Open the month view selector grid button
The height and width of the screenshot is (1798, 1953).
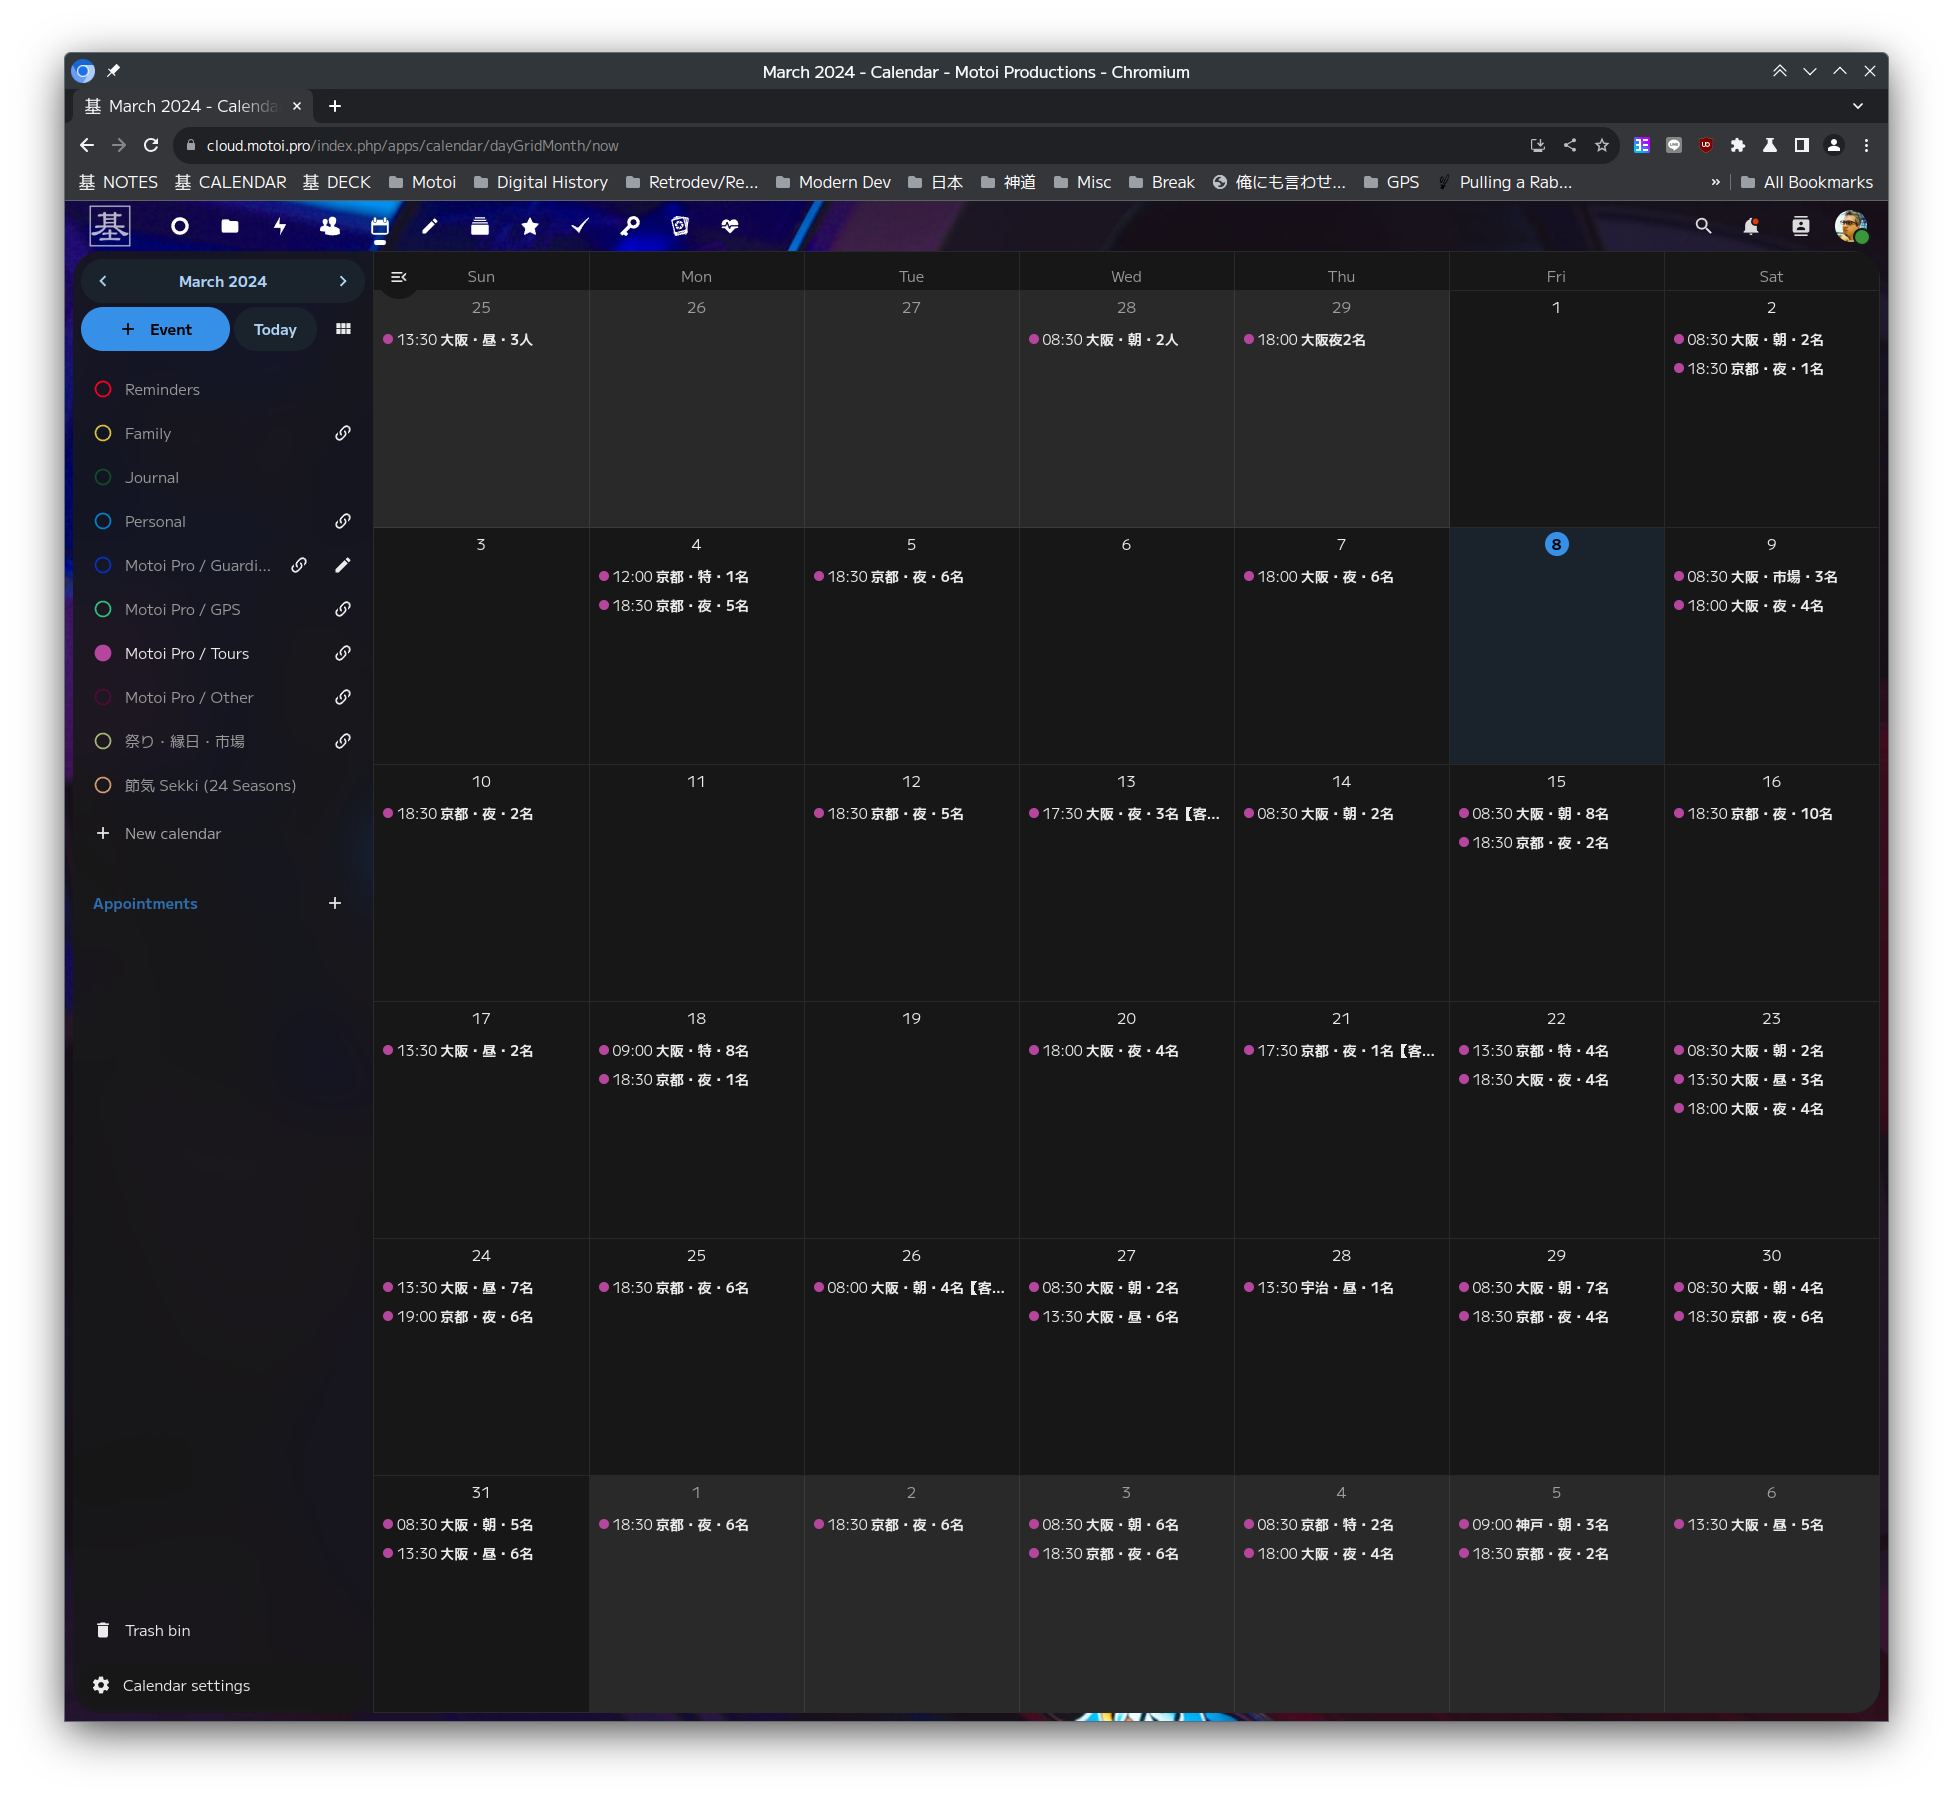point(343,329)
